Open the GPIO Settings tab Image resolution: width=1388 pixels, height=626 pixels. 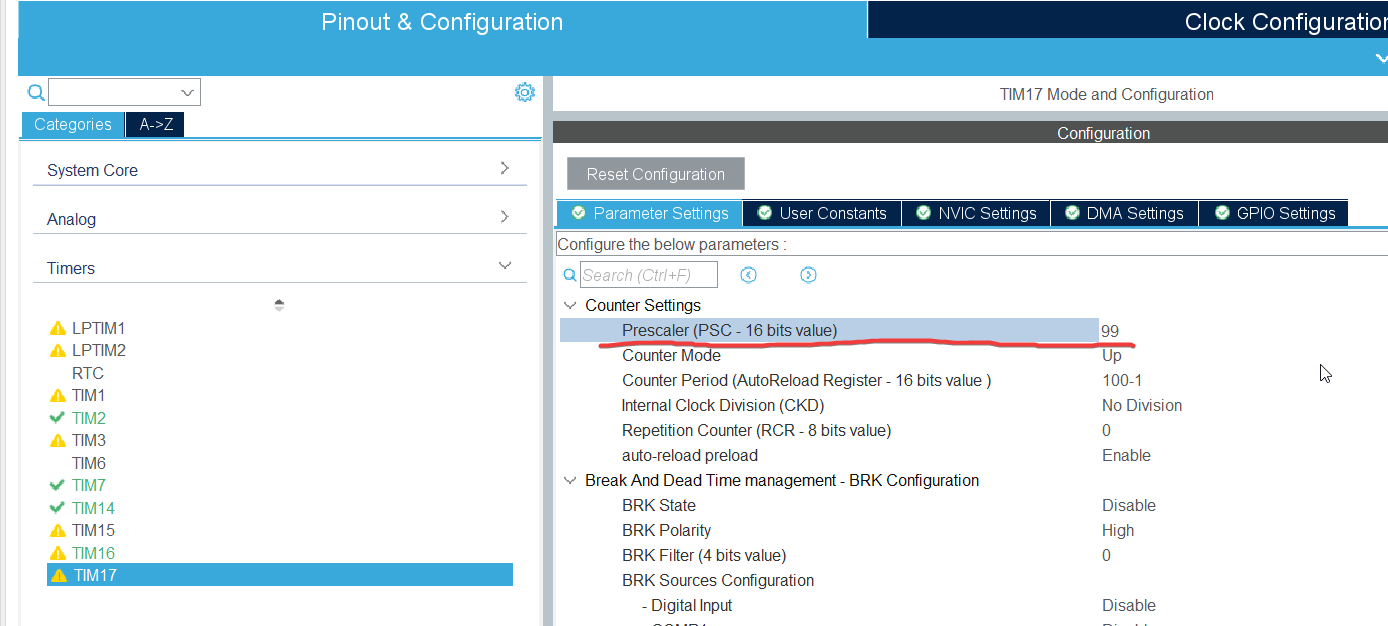(x=1273, y=212)
